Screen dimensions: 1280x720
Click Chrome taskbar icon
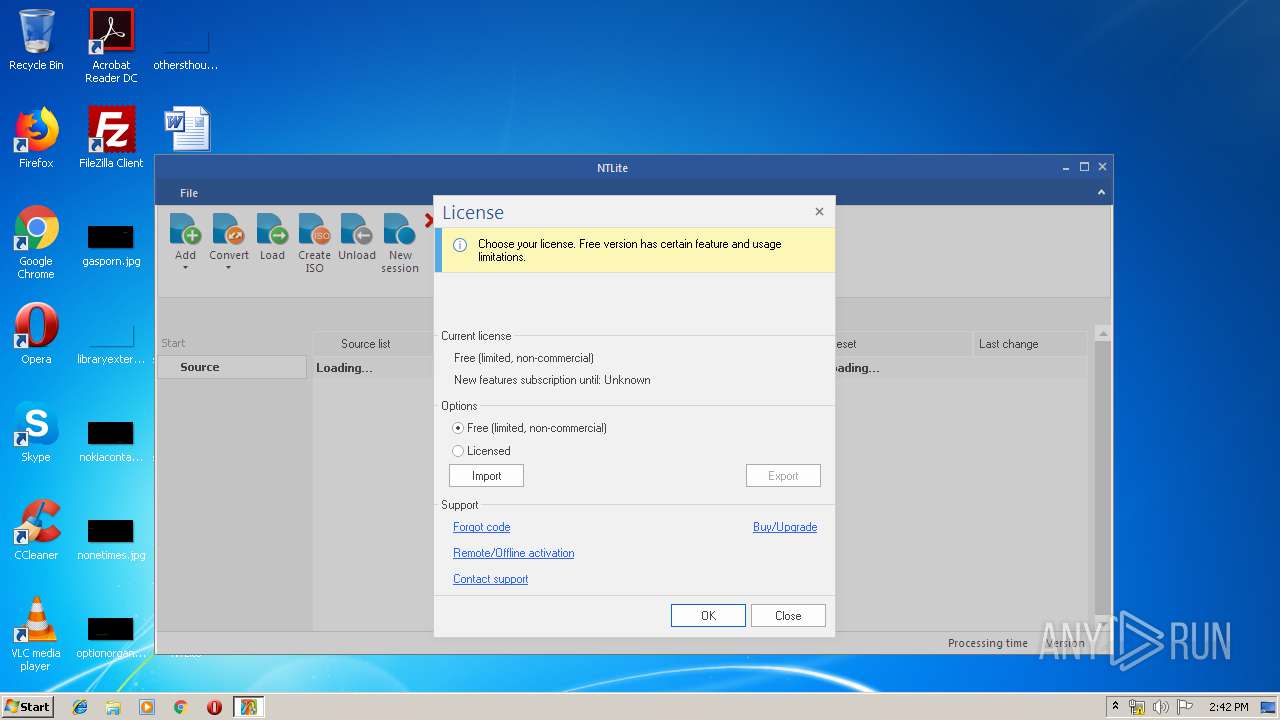(181, 707)
